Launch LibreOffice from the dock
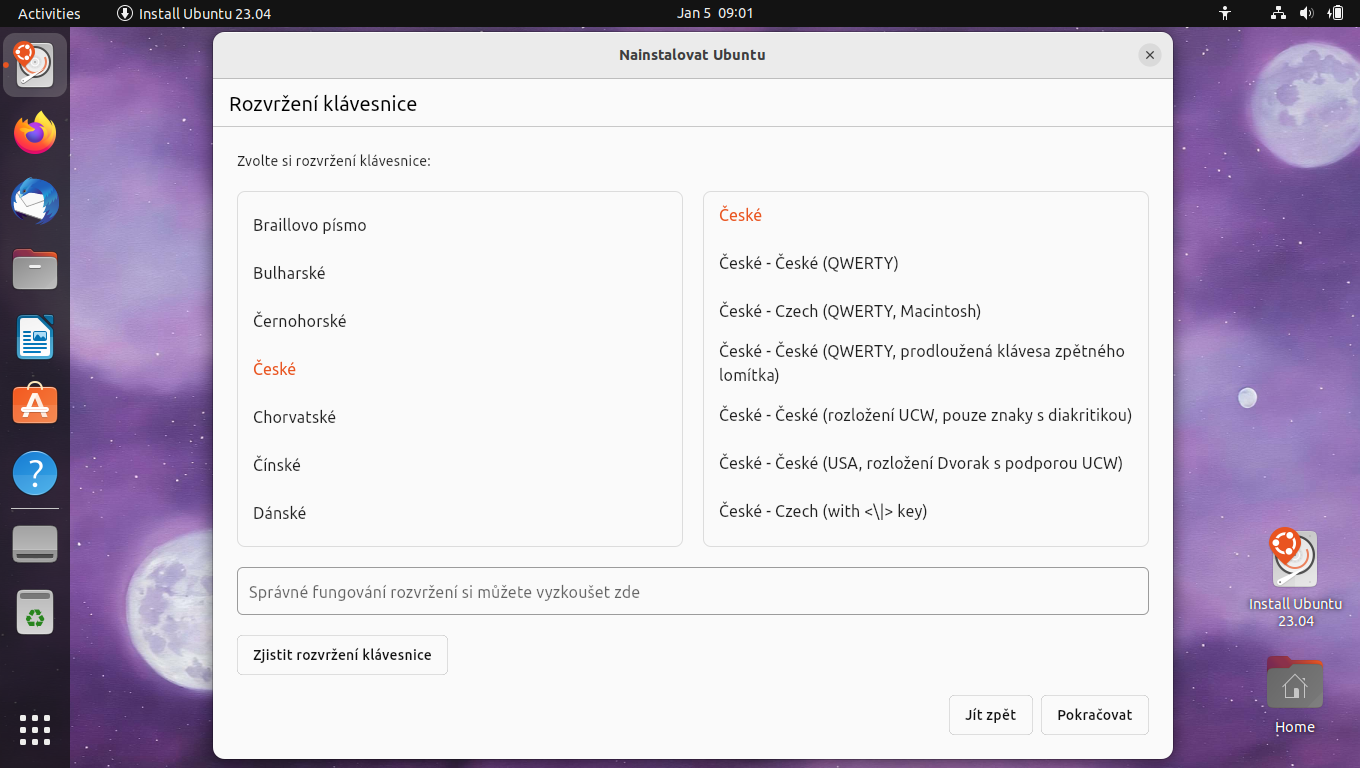This screenshot has width=1360, height=768. tap(34, 337)
